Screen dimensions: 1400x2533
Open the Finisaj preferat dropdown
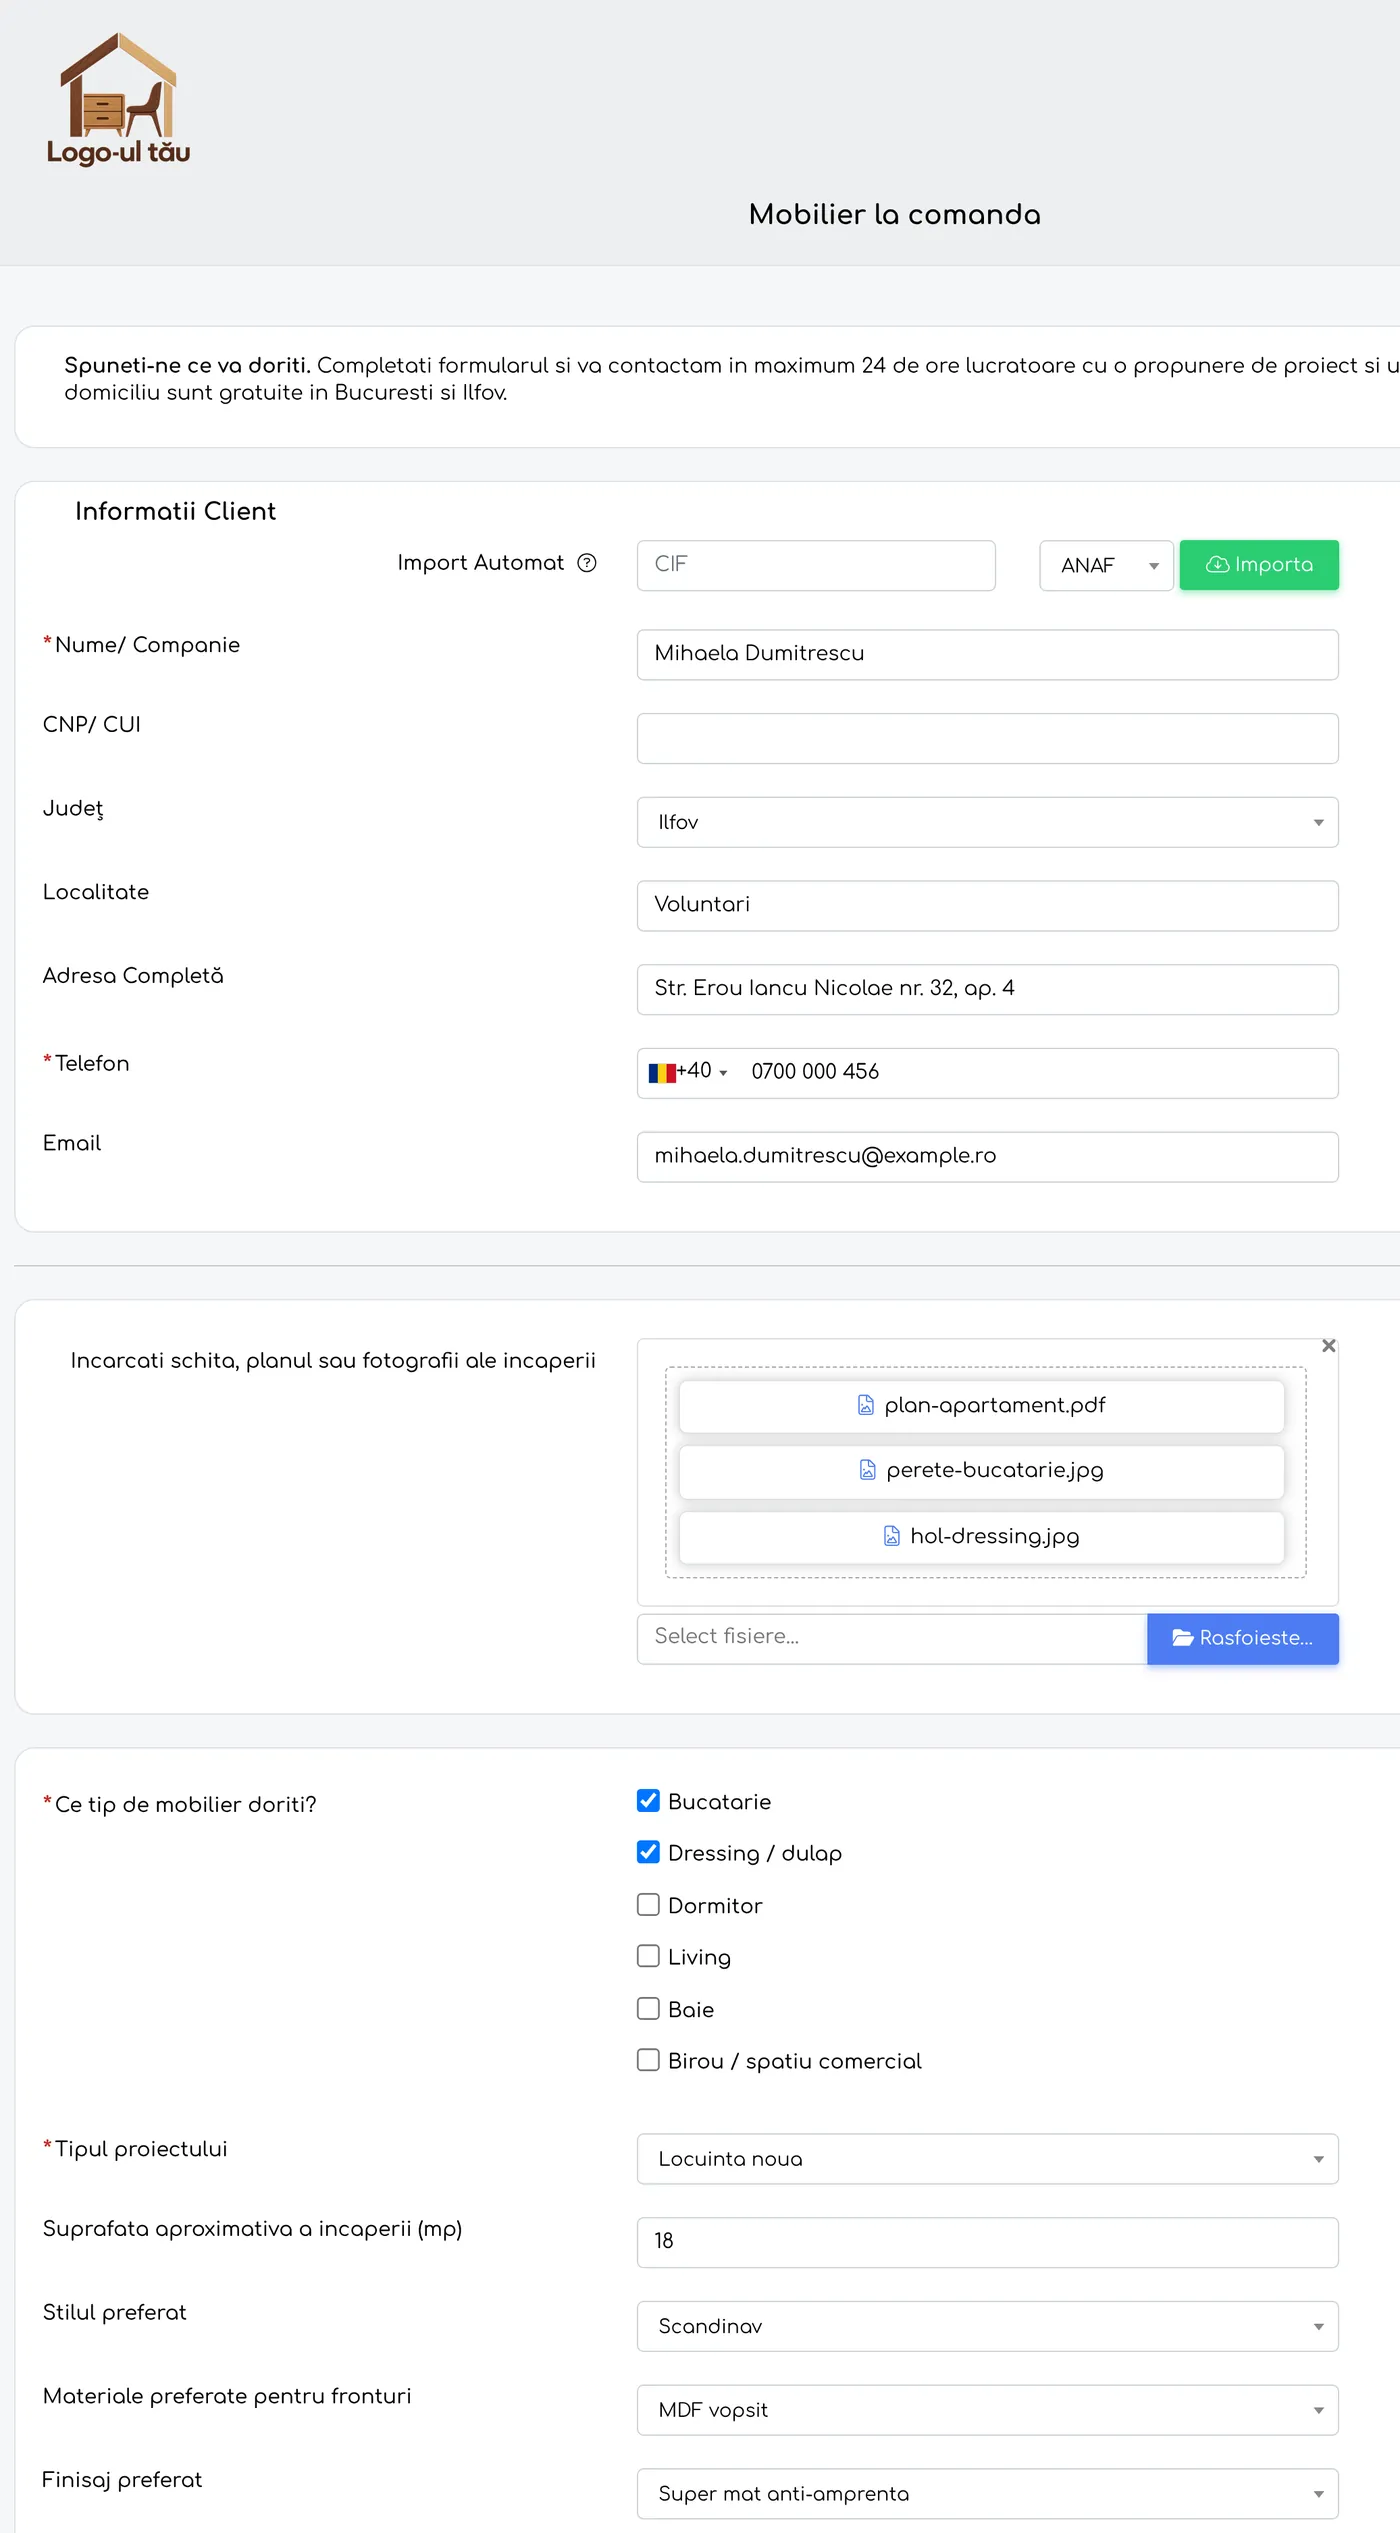(x=987, y=2494)
